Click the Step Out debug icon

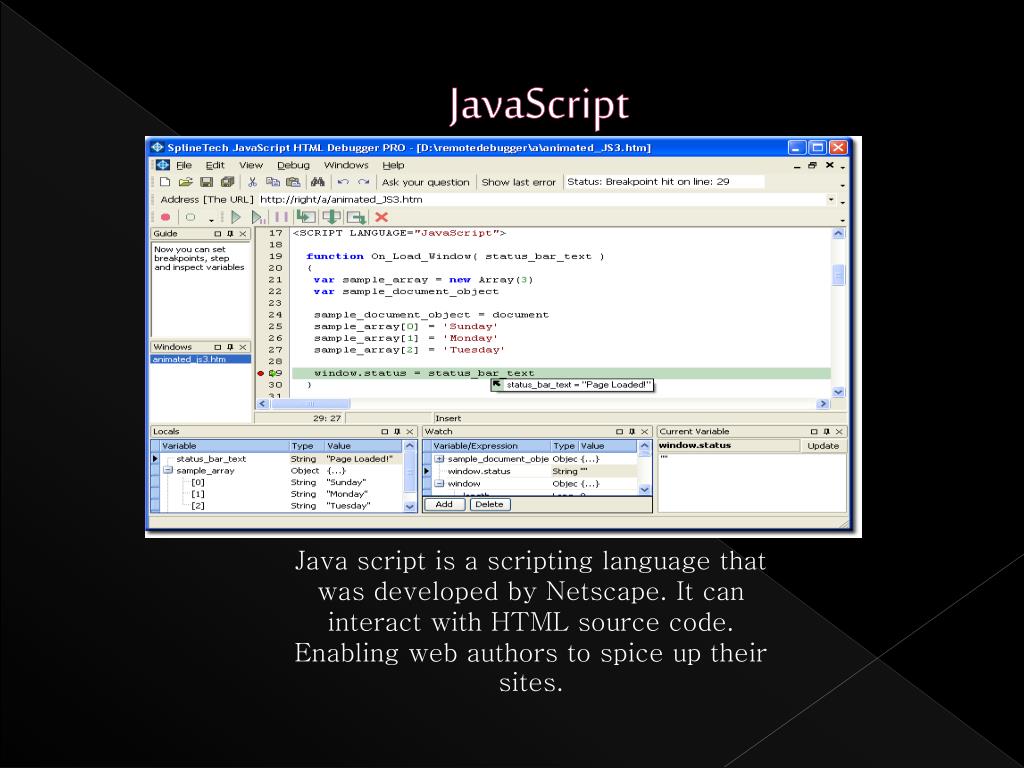(357, 217)
